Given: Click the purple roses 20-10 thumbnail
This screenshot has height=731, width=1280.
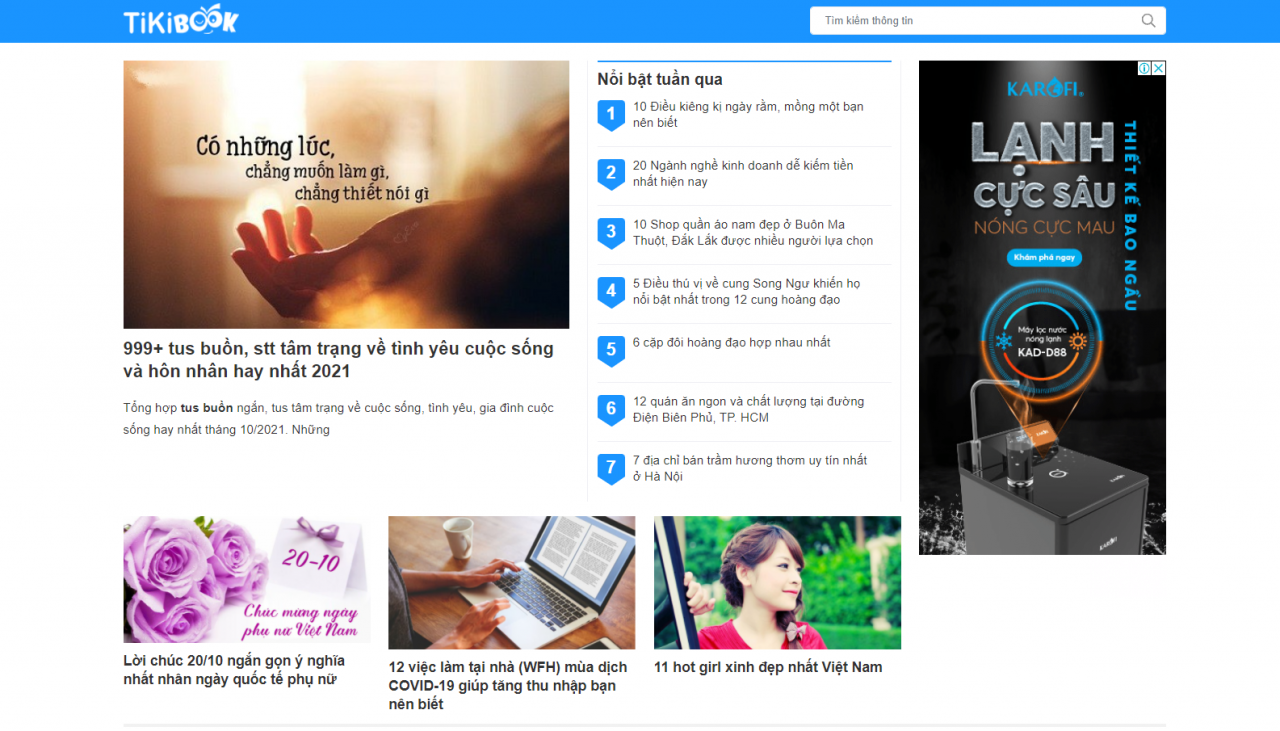Looking at the screenshot, I should pos(246,579).
